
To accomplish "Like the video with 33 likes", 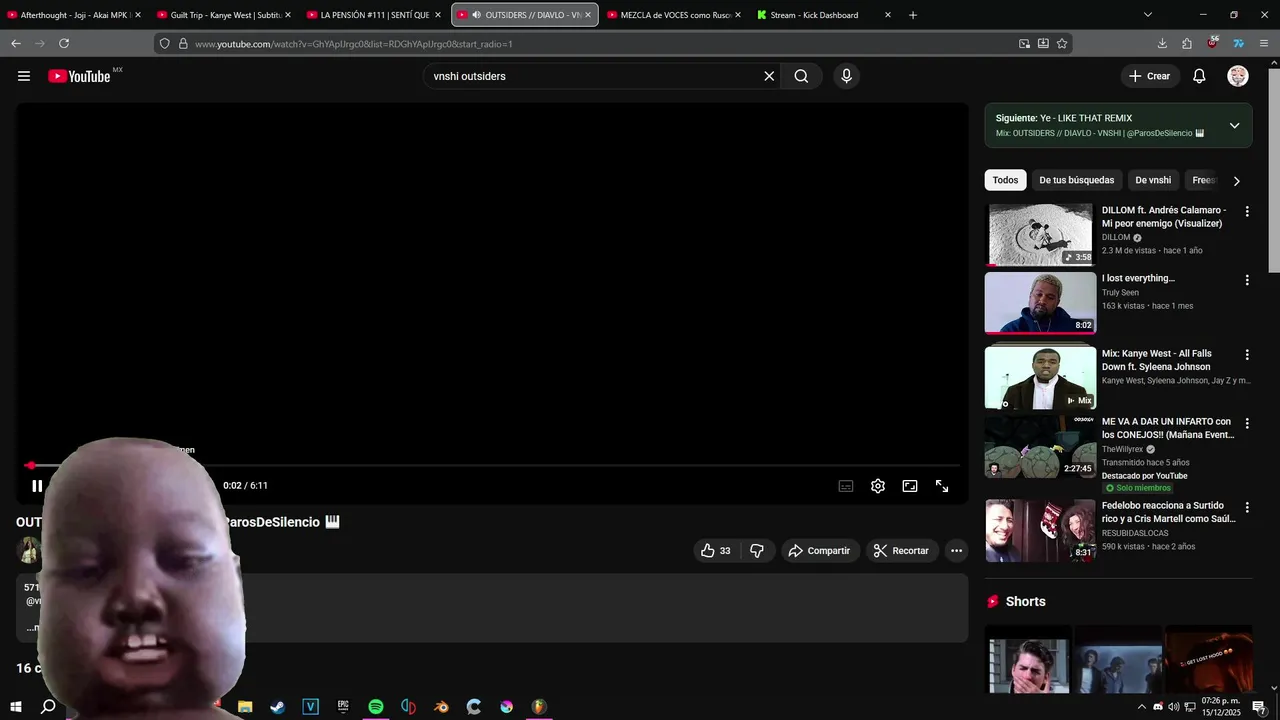I will click(x=716, y=551).
